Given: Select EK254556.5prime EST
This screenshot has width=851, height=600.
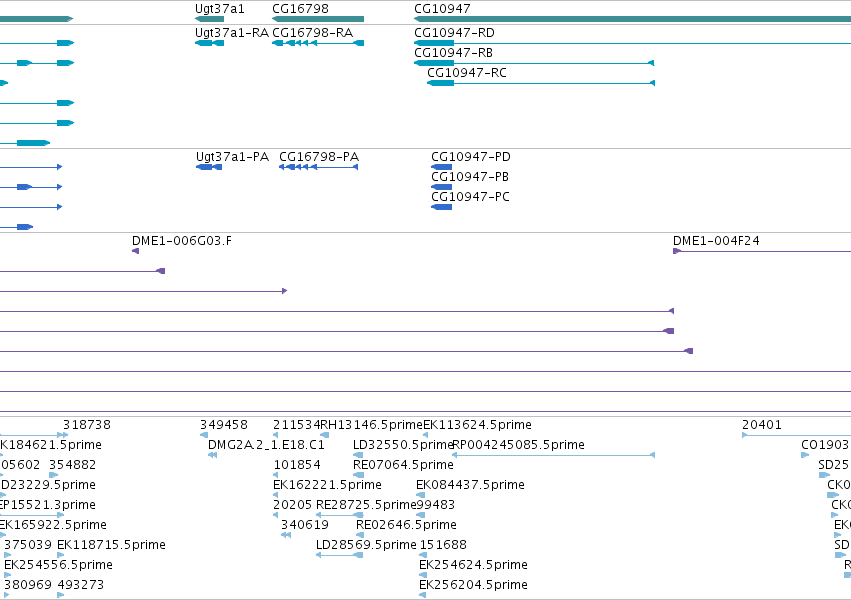Looking at the screenshot, I should tap(8, 576).
